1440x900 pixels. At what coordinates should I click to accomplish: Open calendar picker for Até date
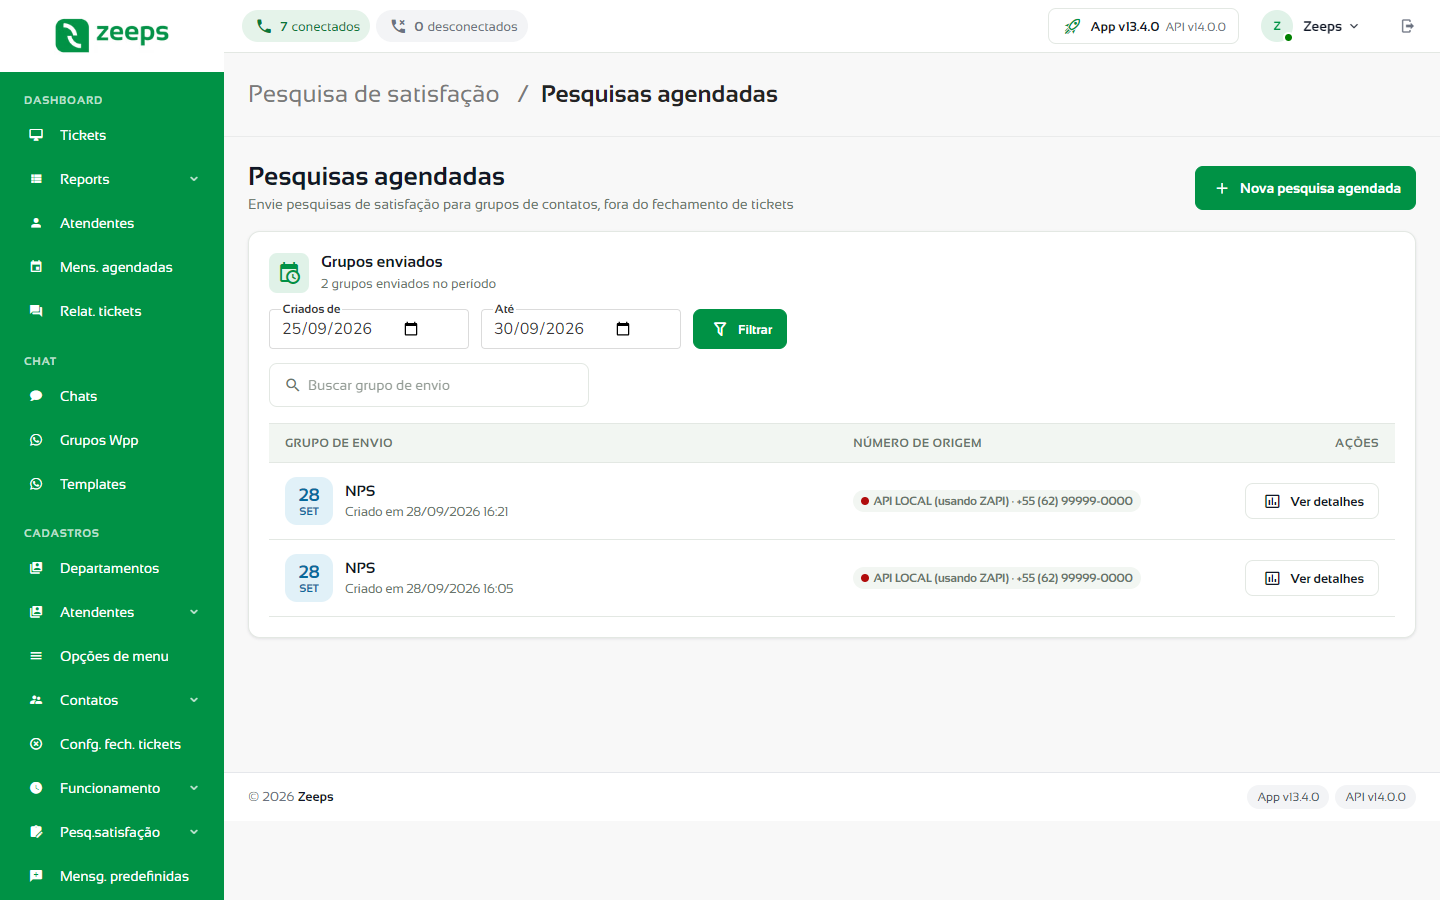pos(623,329)
